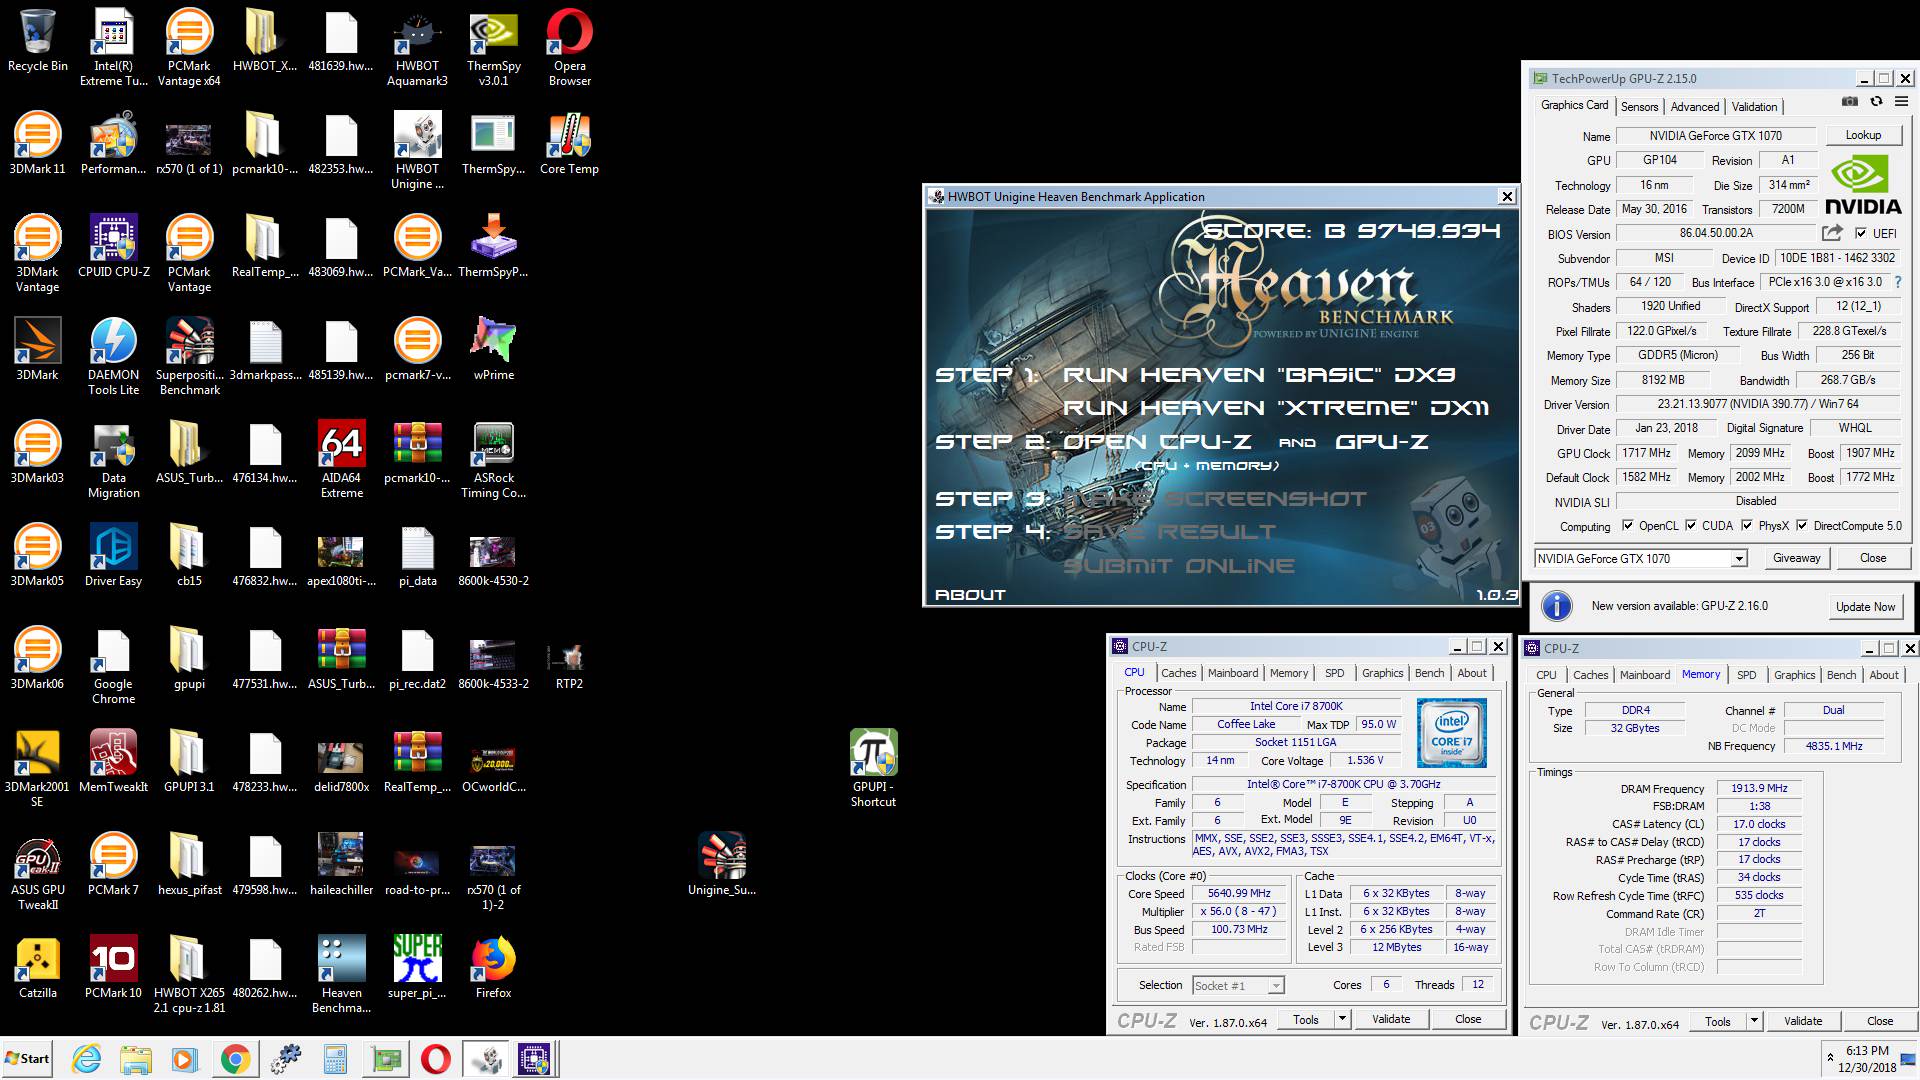Screen dimensions: 1920x1080
Task: Open SPD tab in CPU-Z Memory window
Action: 1746,675
